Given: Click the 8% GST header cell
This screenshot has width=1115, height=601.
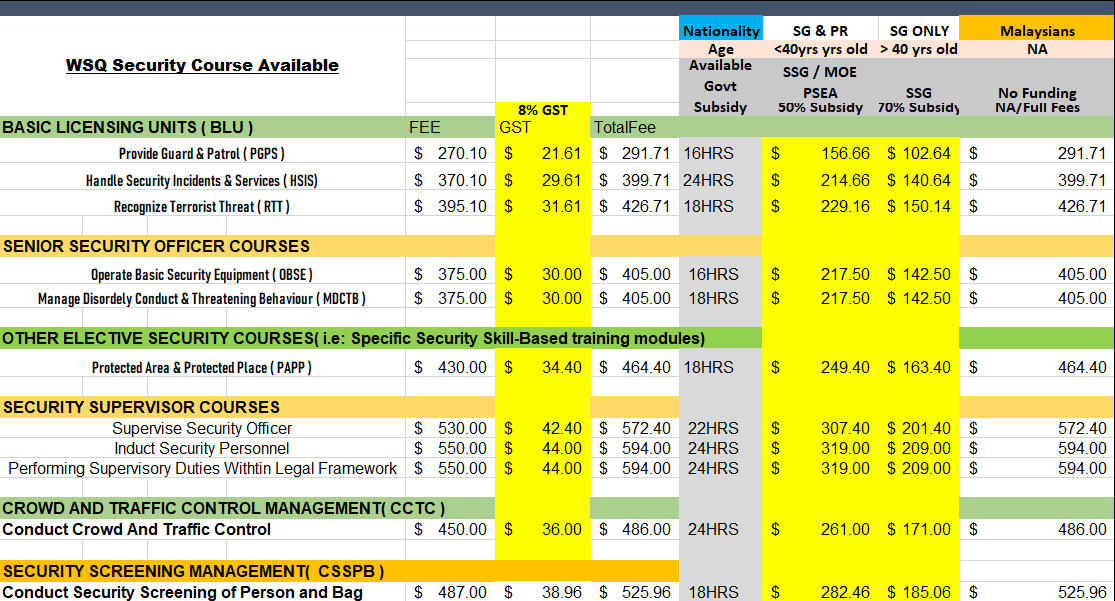Looking at the screenshot, I should coord(540,110).
